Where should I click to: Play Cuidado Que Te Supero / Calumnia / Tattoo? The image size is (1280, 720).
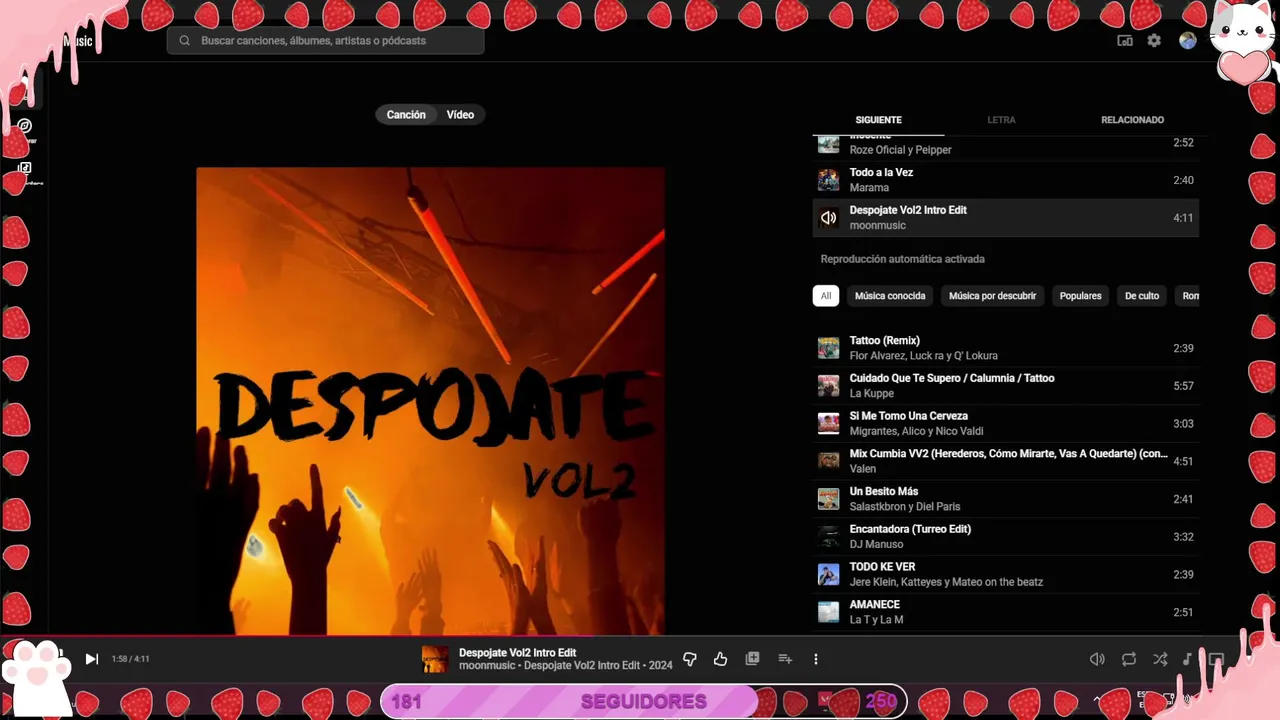[1005, 386]
